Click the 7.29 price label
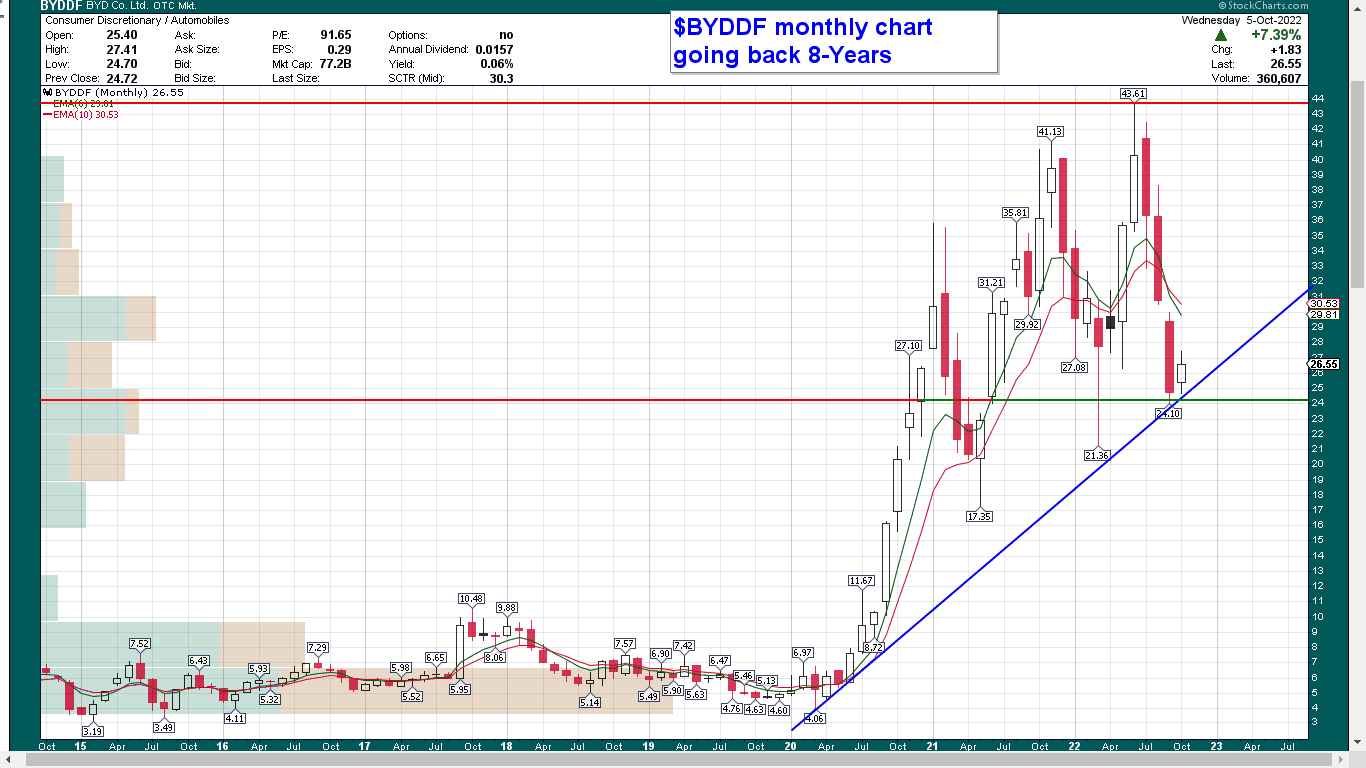 coord(318,647)
